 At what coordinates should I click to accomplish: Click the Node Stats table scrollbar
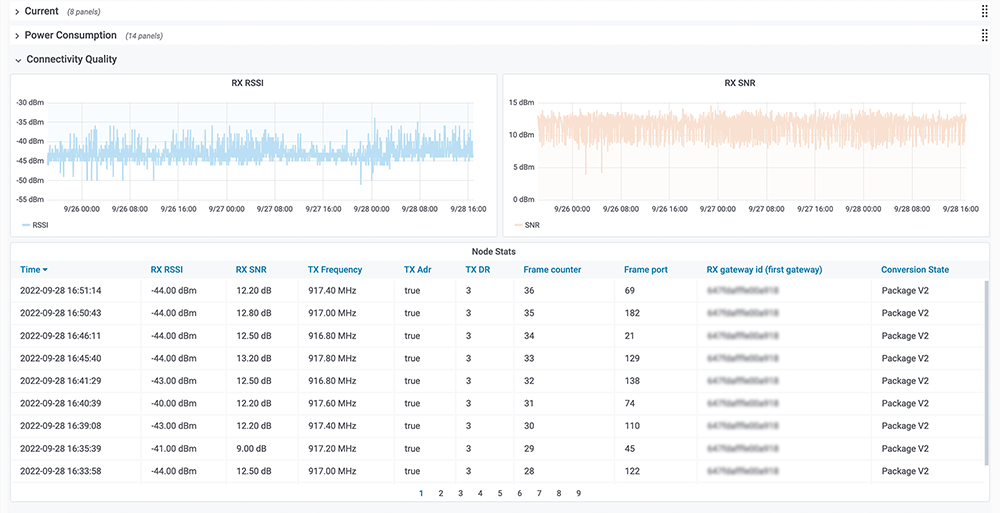tap(987, 373)
